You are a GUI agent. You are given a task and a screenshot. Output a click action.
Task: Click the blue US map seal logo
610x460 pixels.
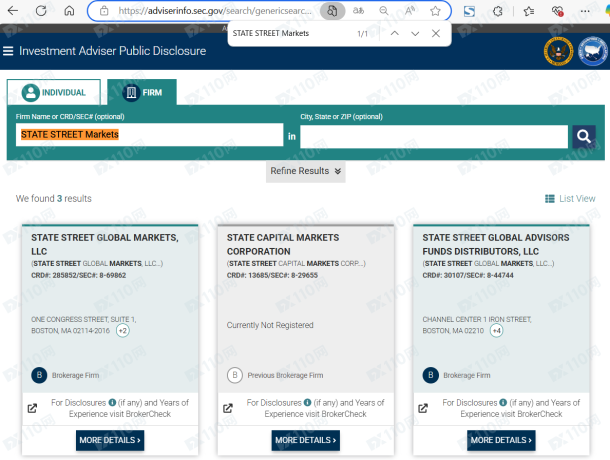coord(593,51)
